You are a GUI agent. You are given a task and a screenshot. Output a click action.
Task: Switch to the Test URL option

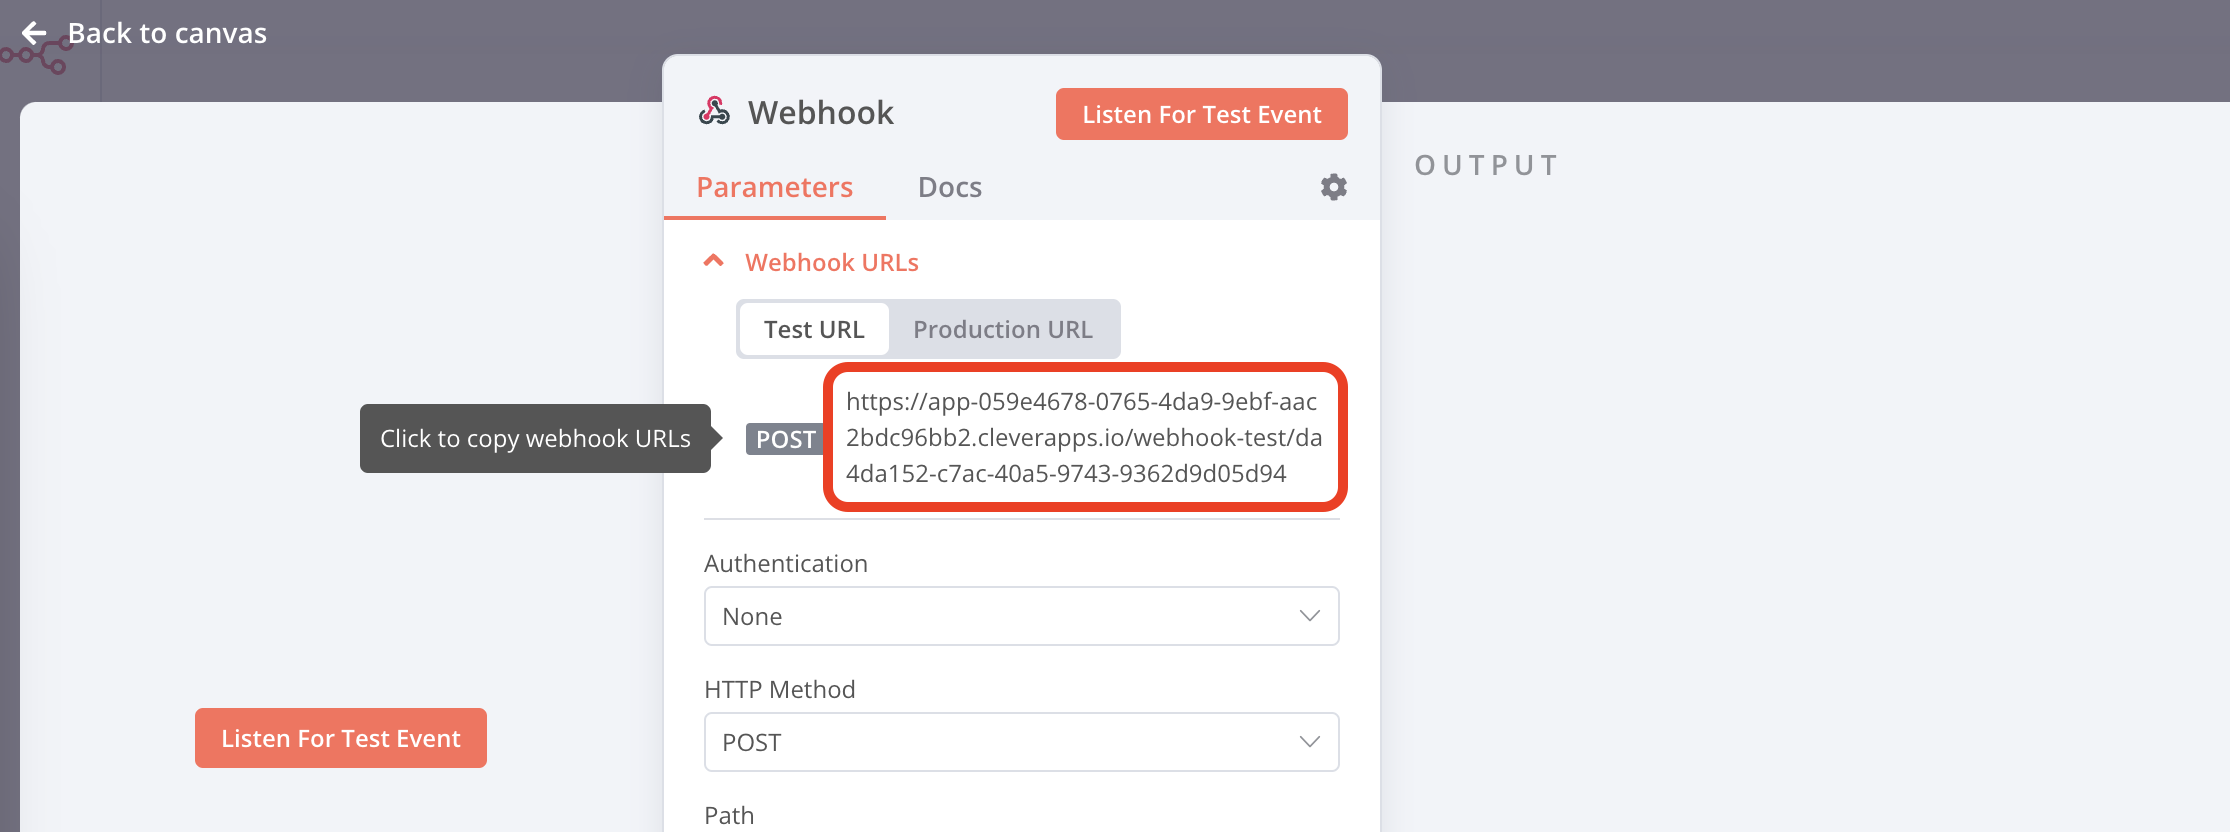[x=814, y=330]
